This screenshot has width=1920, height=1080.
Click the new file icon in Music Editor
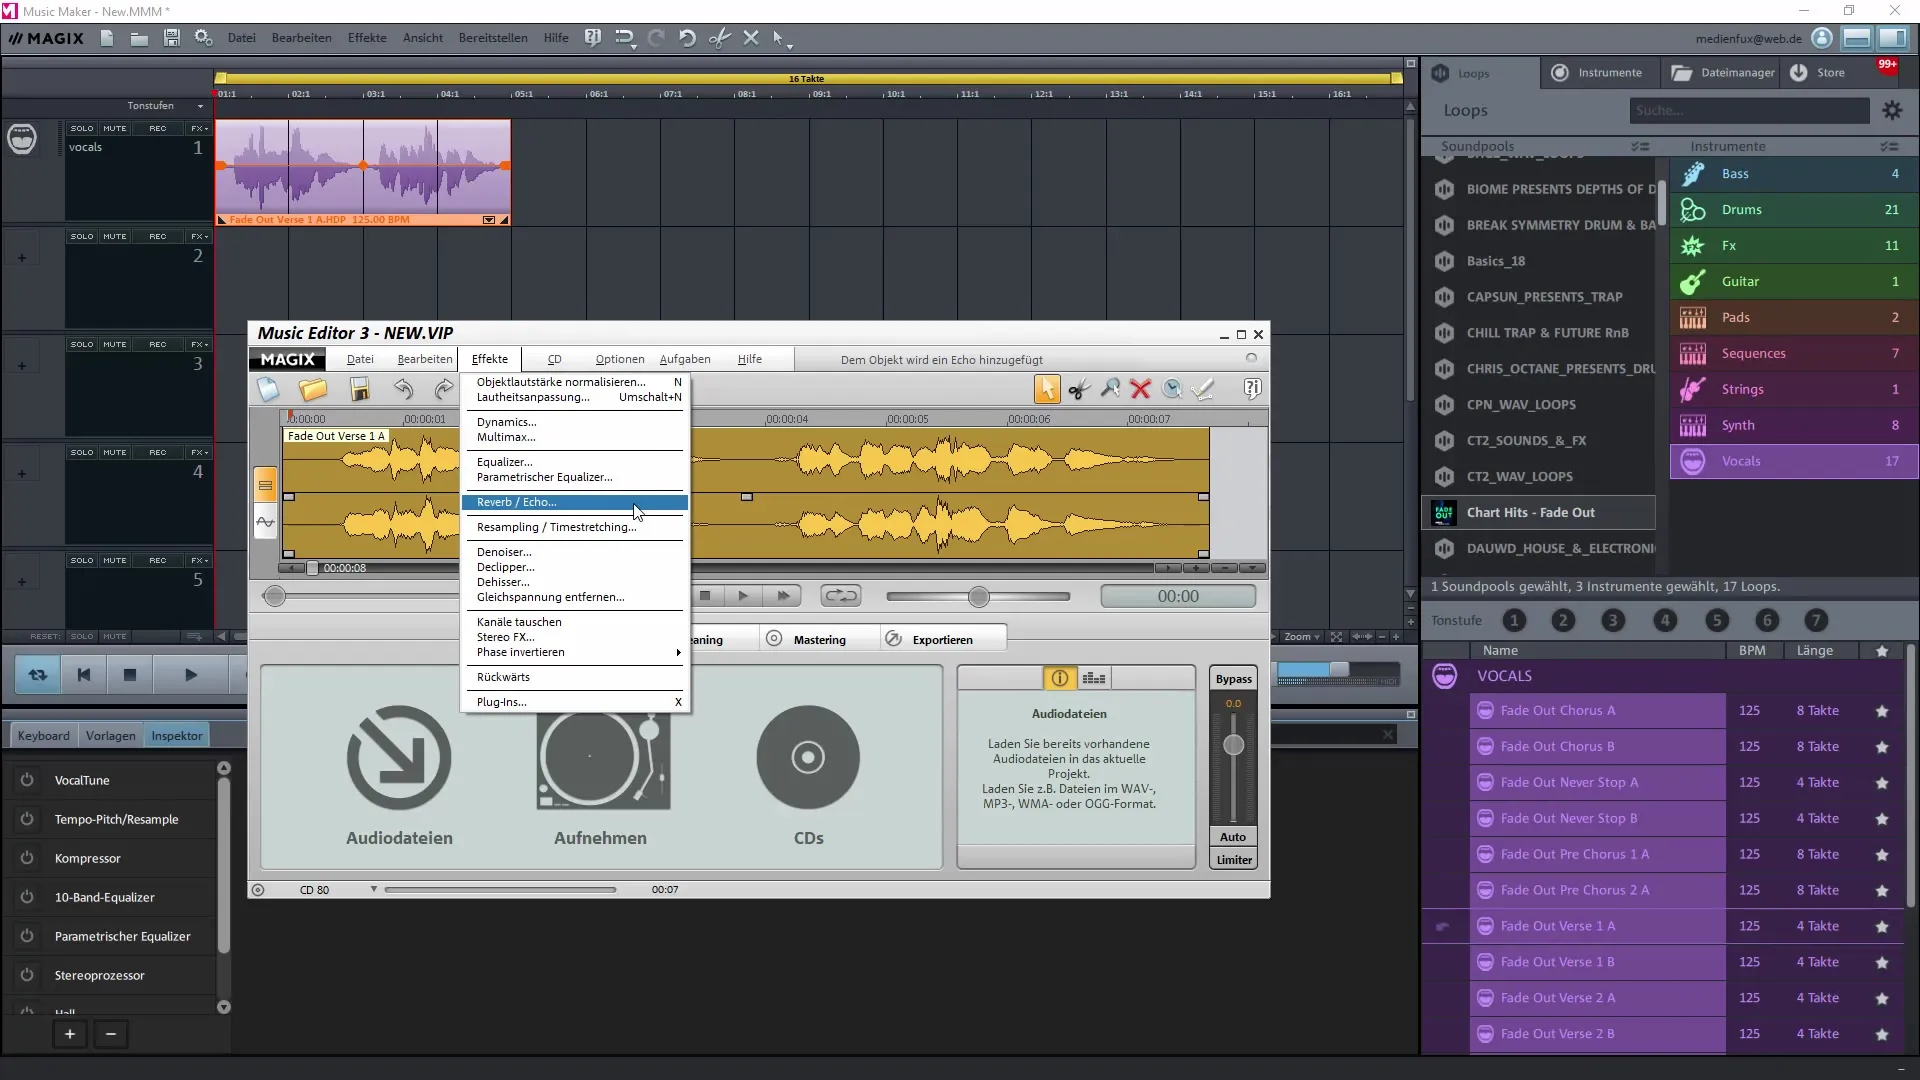[x=268, y=389]
